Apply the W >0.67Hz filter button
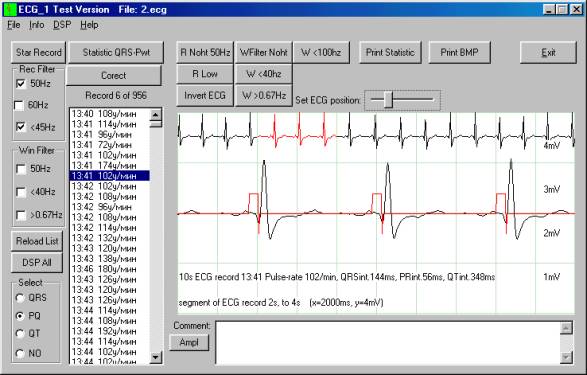This screenshot has height=375, width=587. [x=264, y=95]
